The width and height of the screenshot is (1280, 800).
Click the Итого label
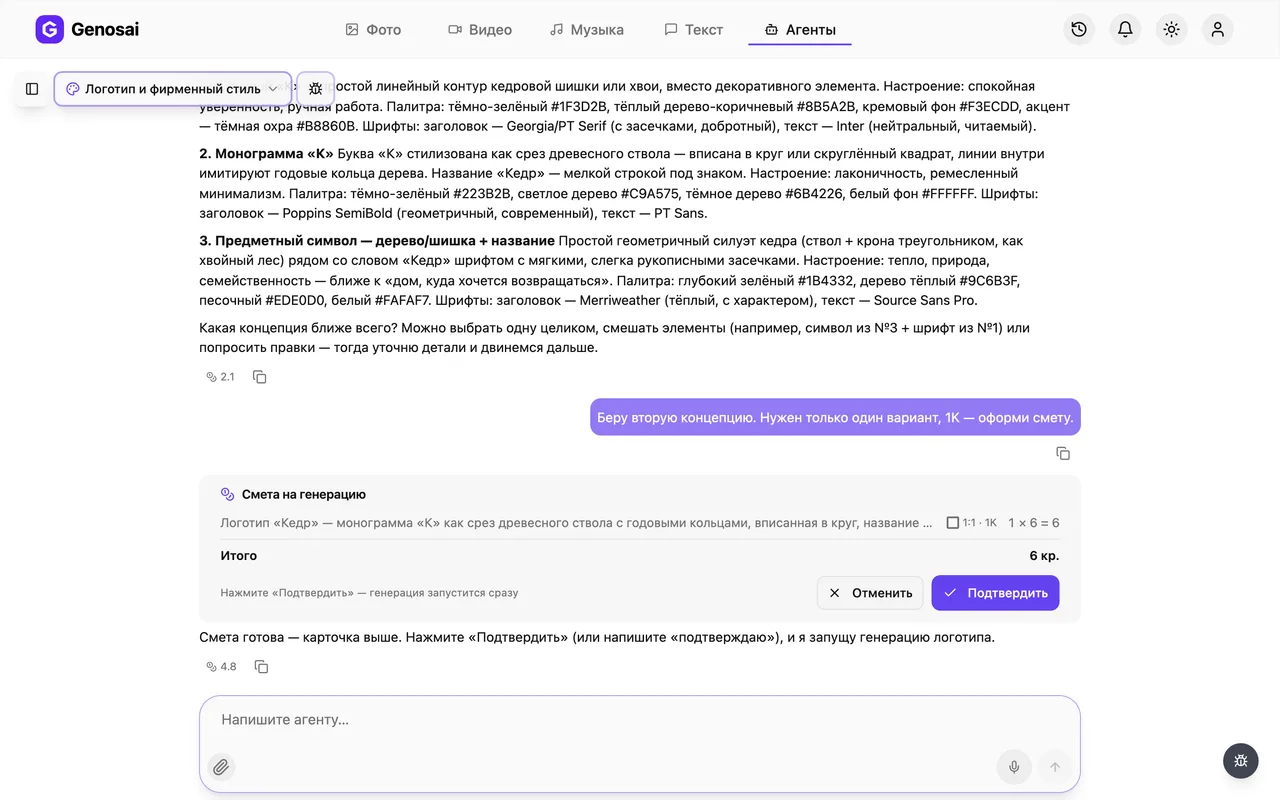tap(239, 556)
